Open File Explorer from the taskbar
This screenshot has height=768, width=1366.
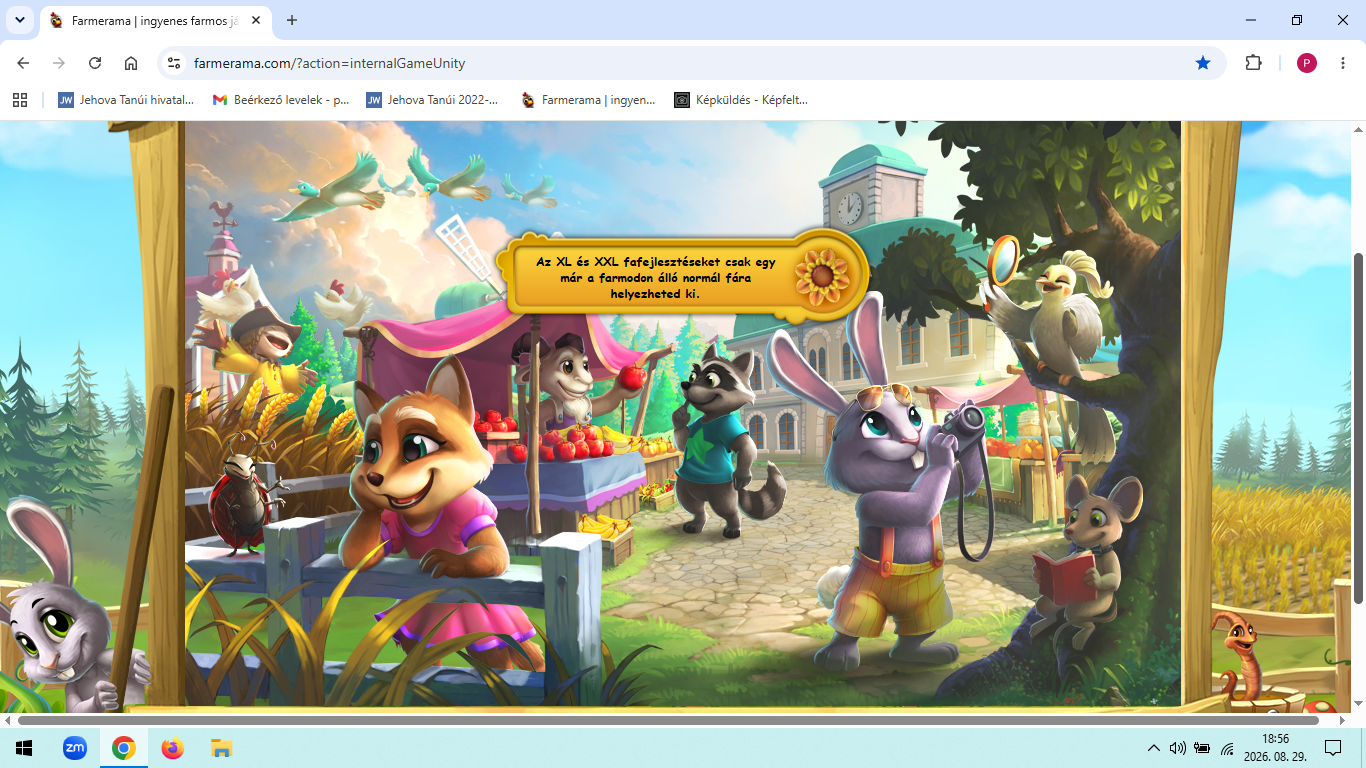point(222,748)
